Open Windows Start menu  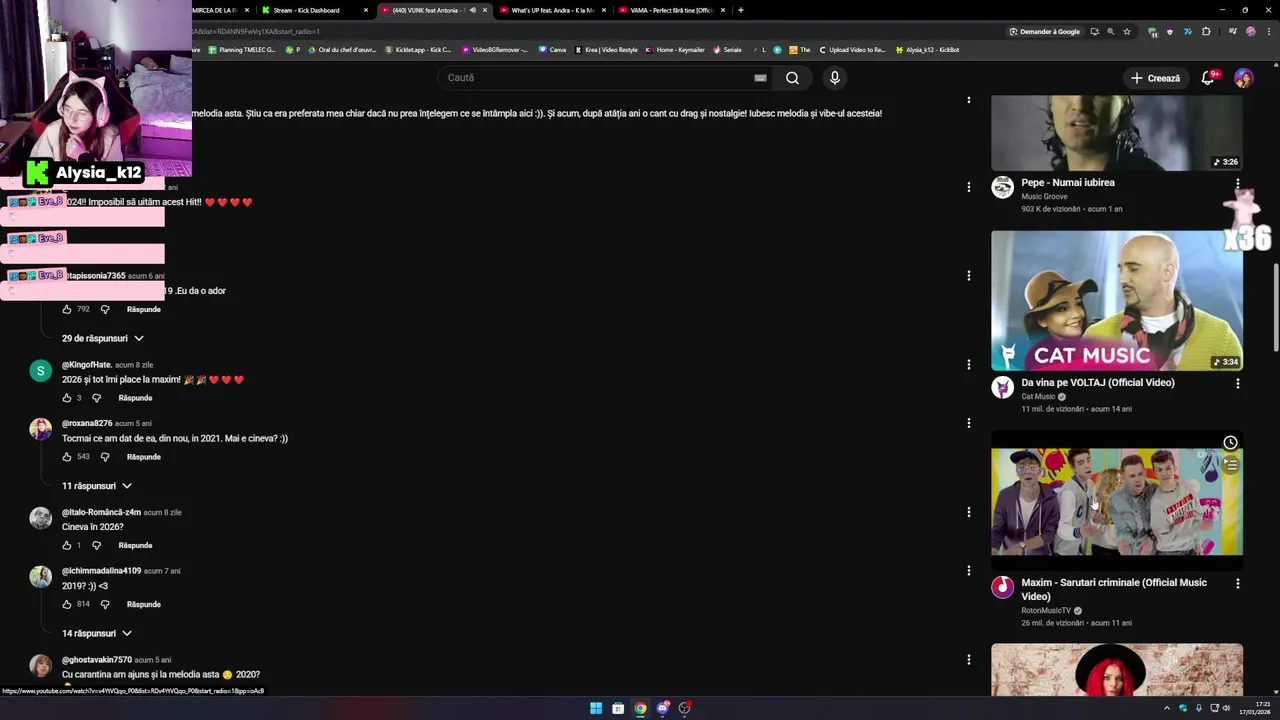click(x=596, y=708)
